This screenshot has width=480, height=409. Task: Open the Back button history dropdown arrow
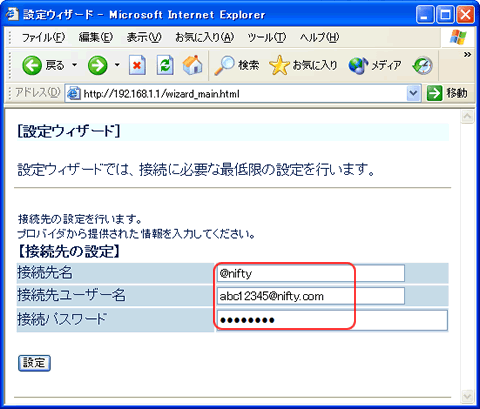[75, 65]
